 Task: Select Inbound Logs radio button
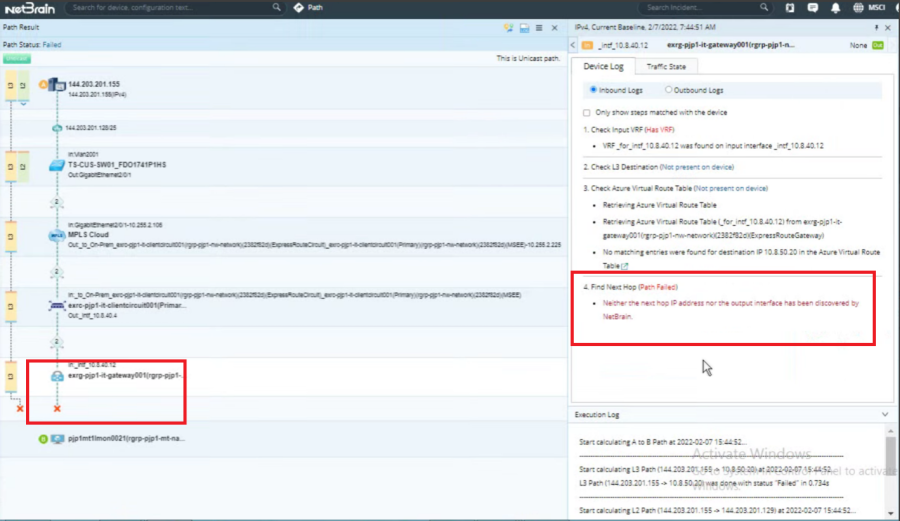[x=593, y=90]
